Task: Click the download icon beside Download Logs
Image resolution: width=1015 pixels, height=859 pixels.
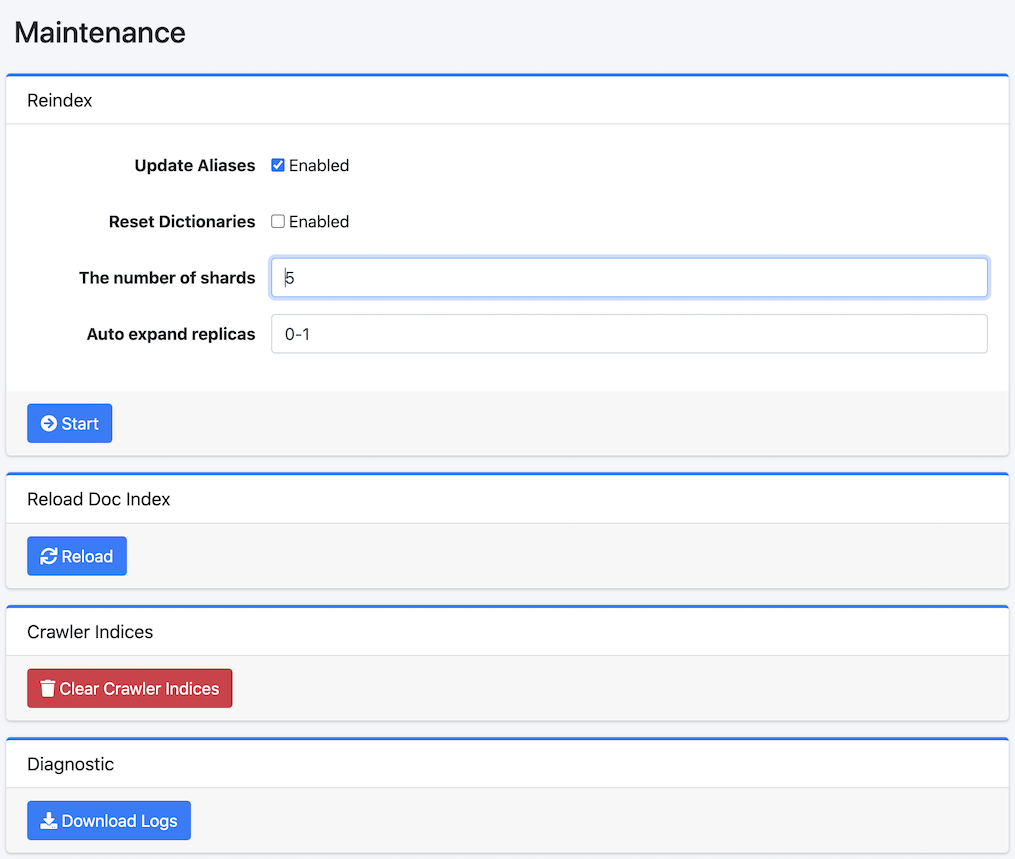Action: 48,821
